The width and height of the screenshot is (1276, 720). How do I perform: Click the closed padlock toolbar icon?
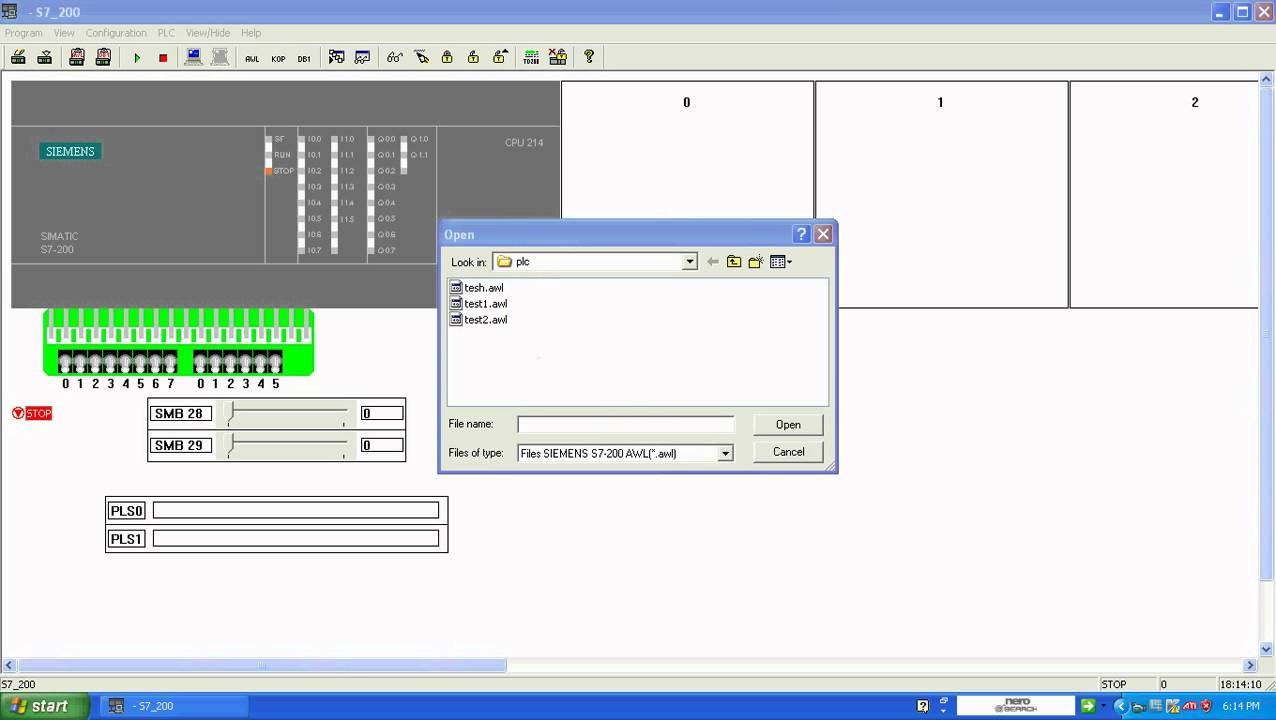click(447, 57)
